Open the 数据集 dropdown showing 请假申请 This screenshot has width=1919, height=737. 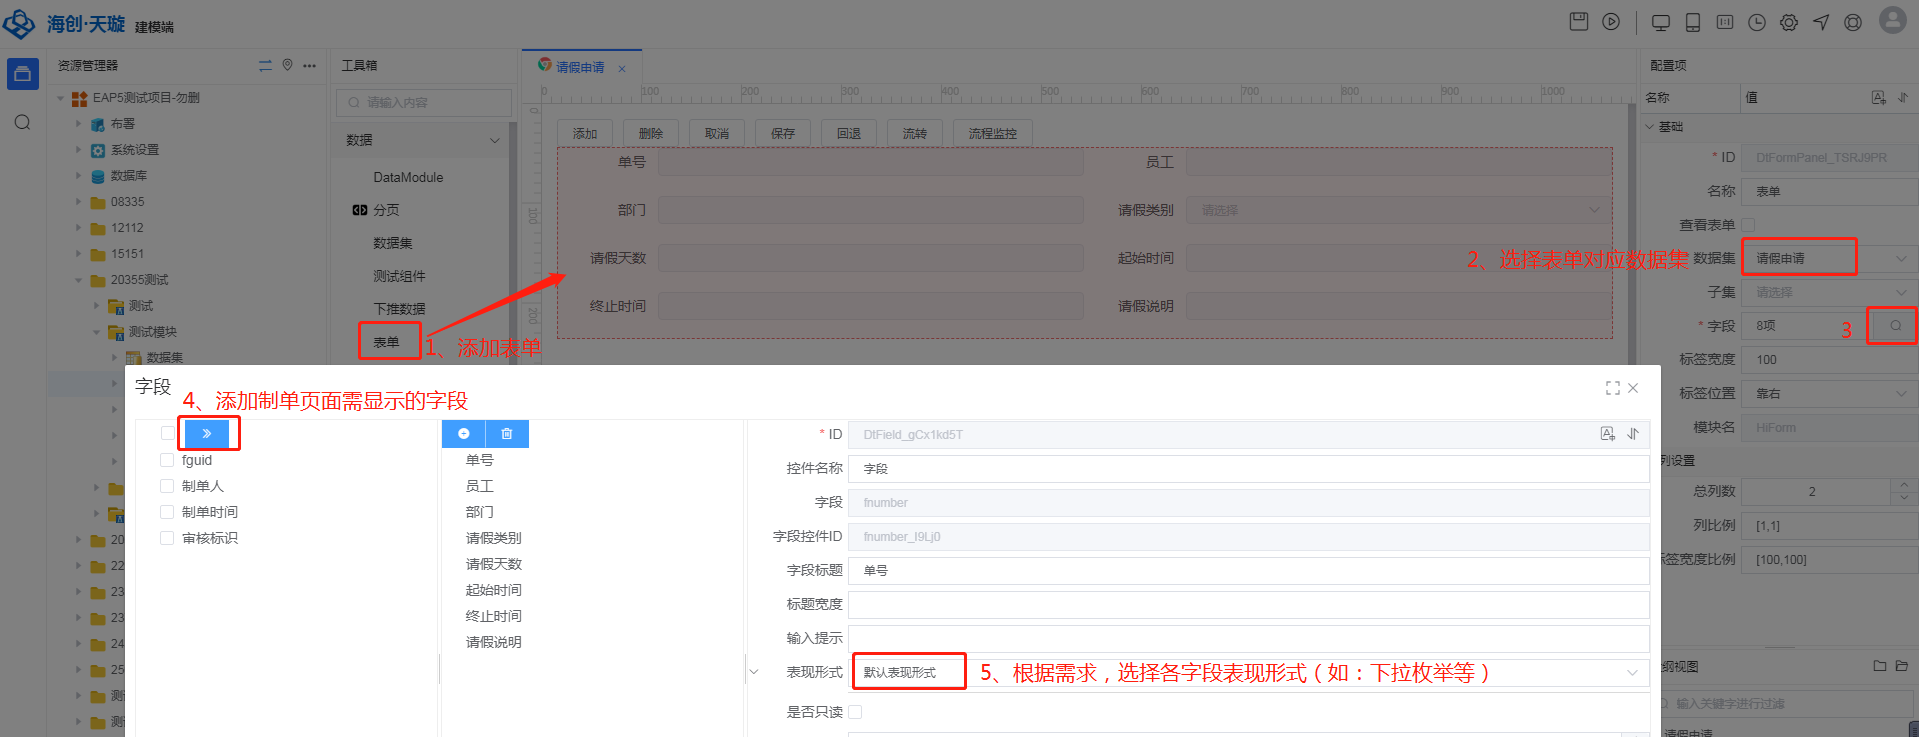point(1829,259)
